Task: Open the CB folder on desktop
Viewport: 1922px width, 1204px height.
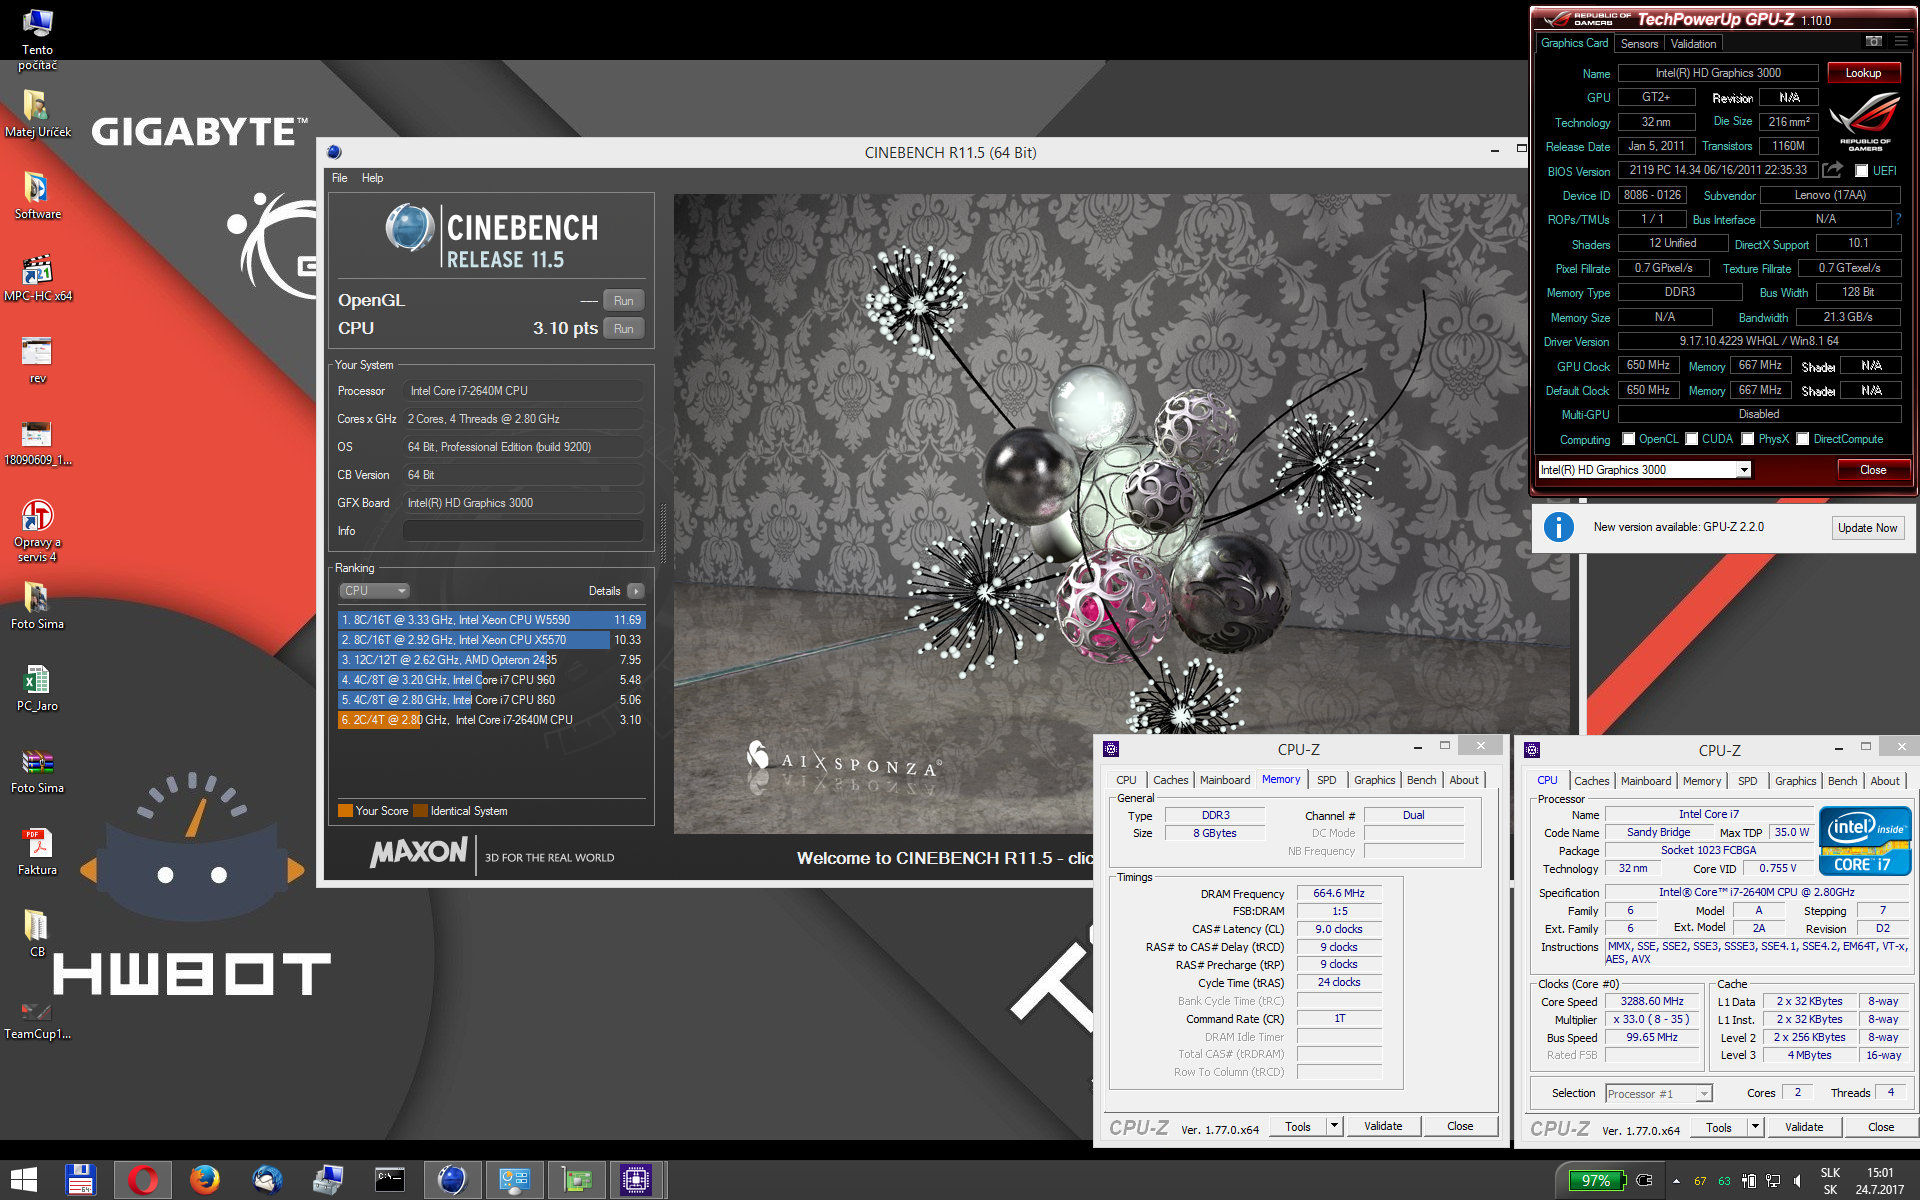Action: [37, 934]
